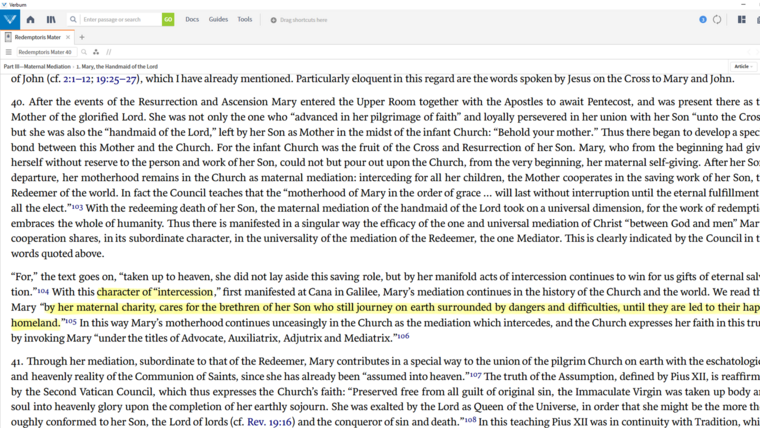
Task: Click the 'Verbum' window title text
Action: click(18, 4)
